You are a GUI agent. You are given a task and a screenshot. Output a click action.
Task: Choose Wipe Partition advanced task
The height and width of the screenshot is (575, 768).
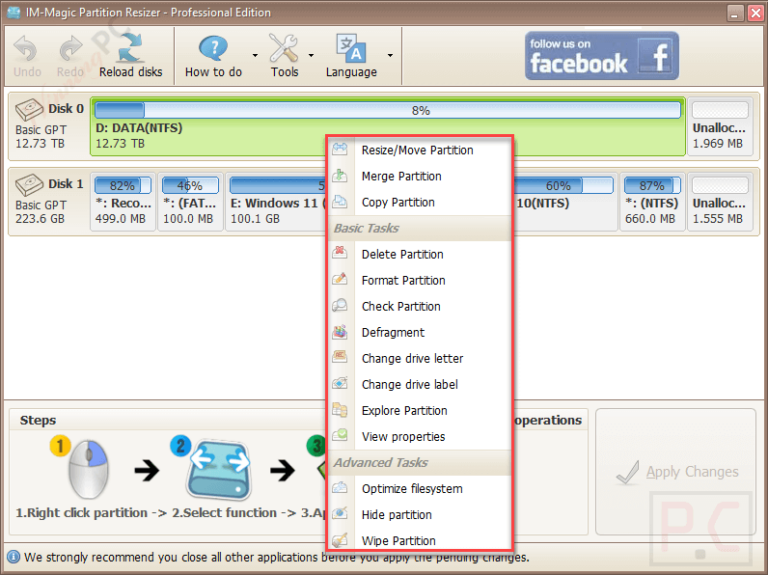pyautogui.click(x=420, y=540)
